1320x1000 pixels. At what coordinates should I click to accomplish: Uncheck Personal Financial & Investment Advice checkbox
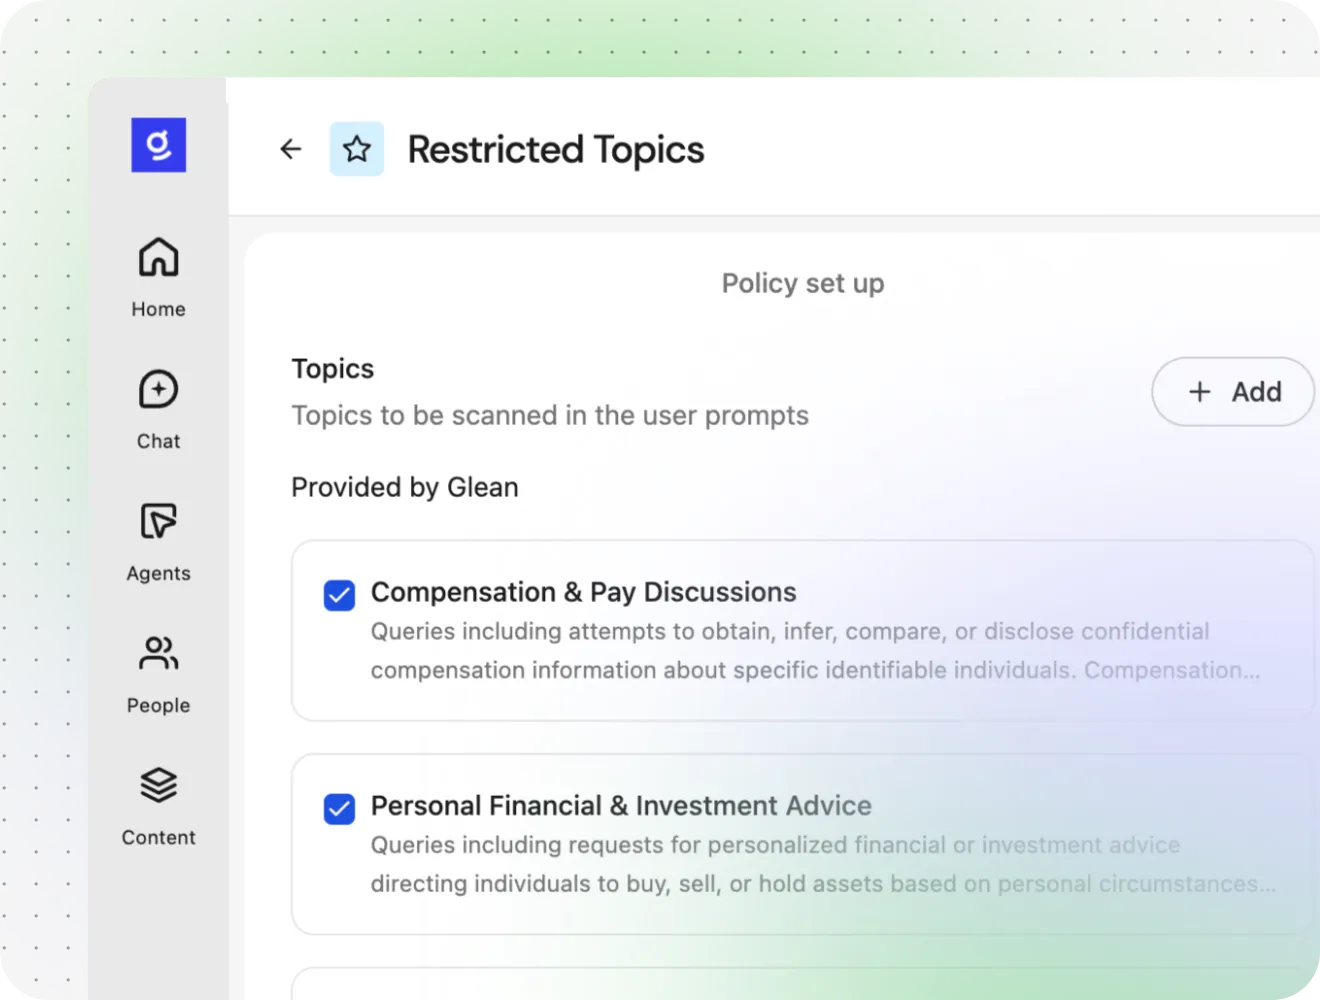pos(339,808)
